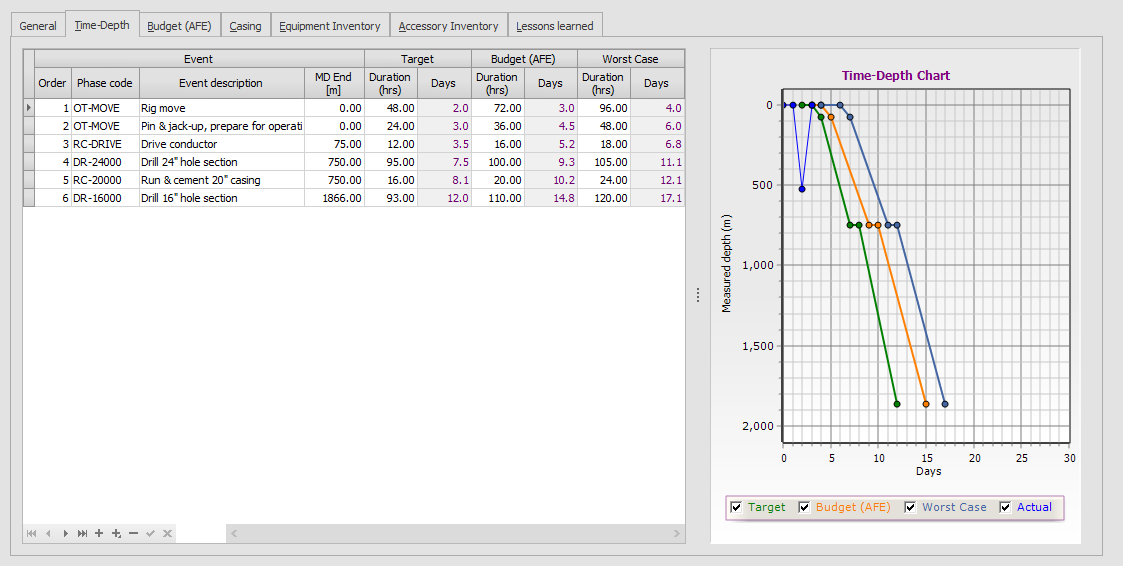Cancel edit with the X navigator icon

(x=167, y=534)
